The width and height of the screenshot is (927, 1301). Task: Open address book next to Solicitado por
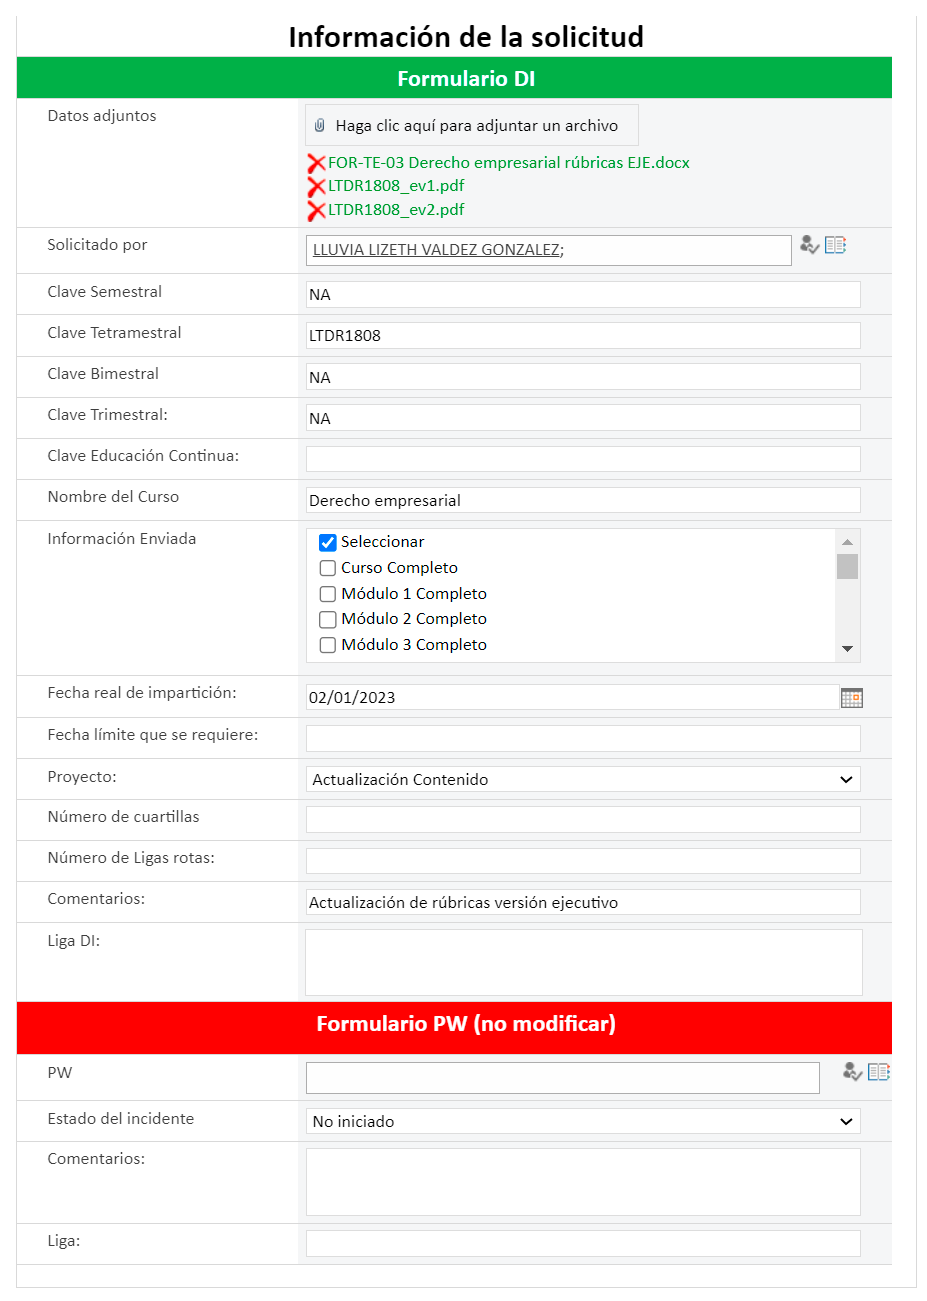(x=835, y=245)
